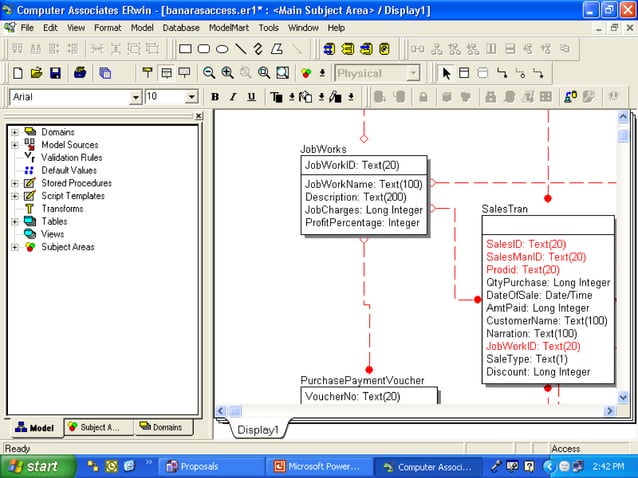Click the line color pen tool
Viewport: 638px width, 478px height.
(335, 97)
